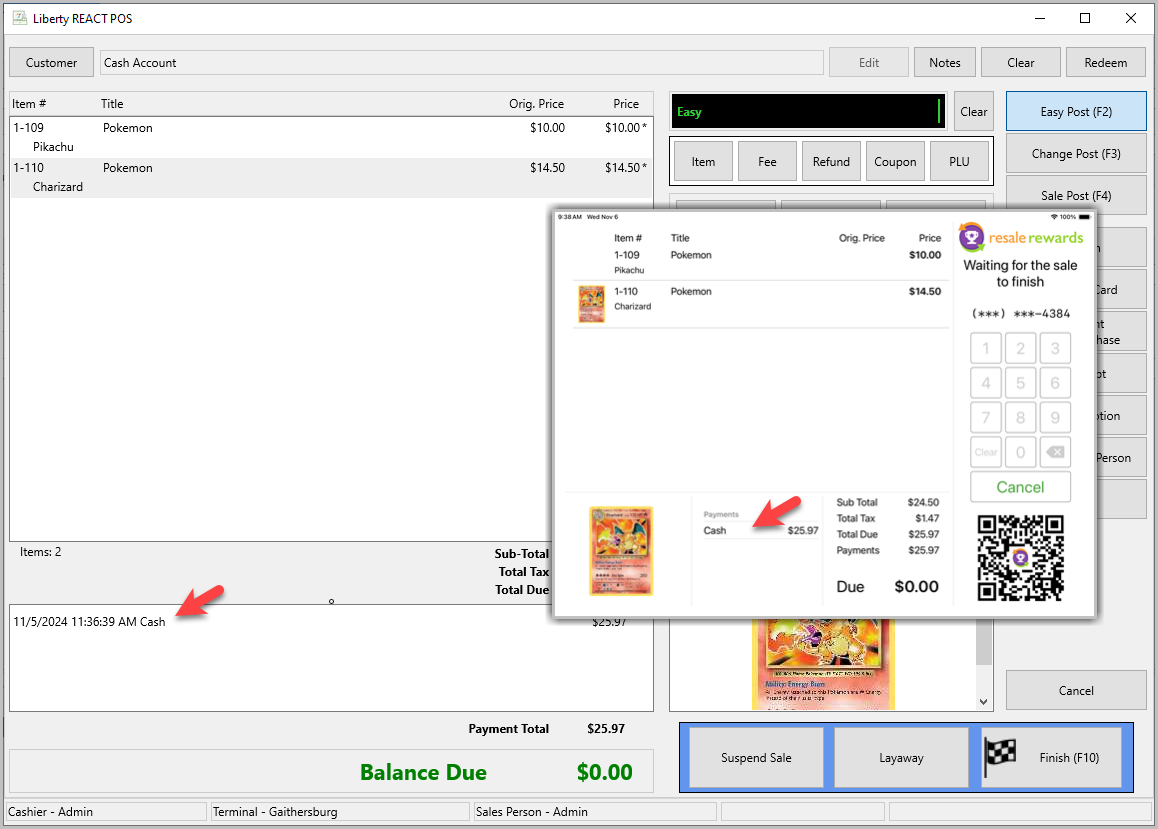Click the Balance Due $0.00 amount
The height and width of the screenshot is (829, 1158).
click(604, 772)
